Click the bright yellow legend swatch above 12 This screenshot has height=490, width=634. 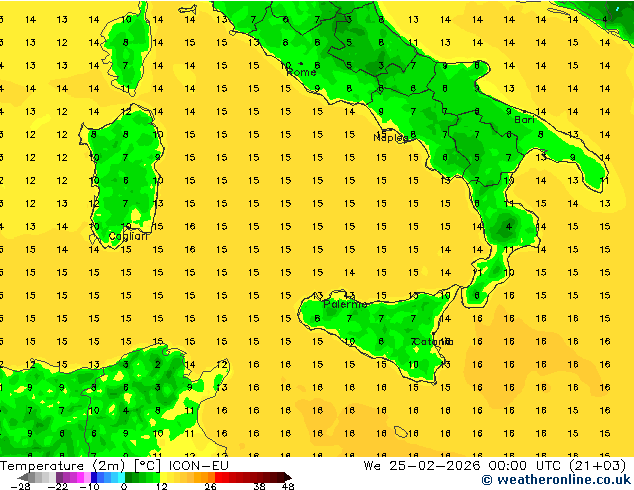[163, 477]
